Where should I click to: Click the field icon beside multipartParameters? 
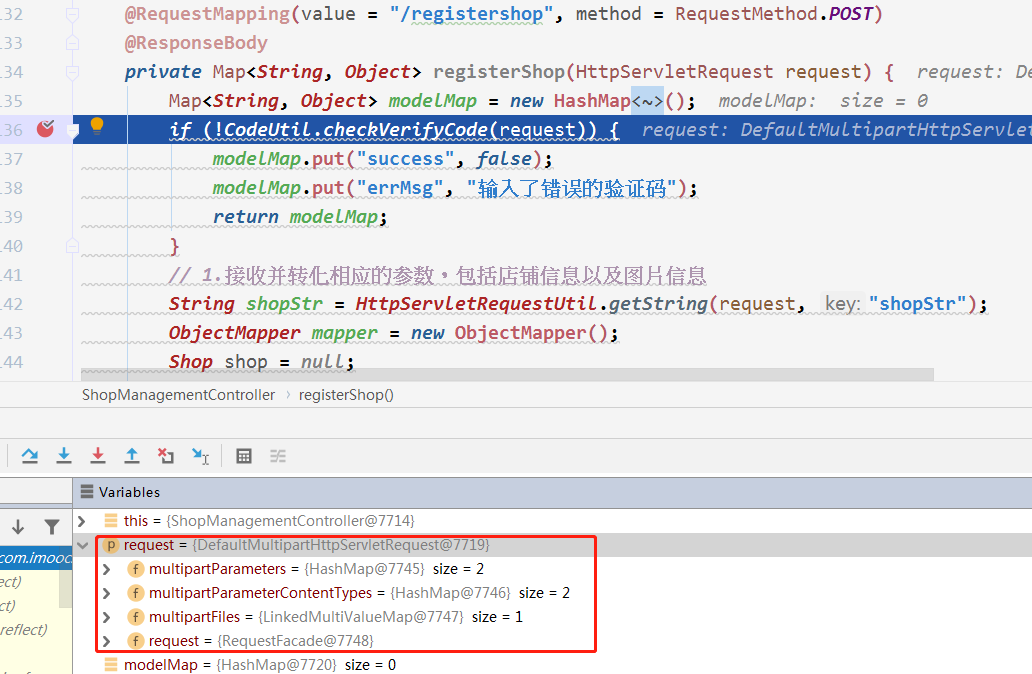[136, 569]
